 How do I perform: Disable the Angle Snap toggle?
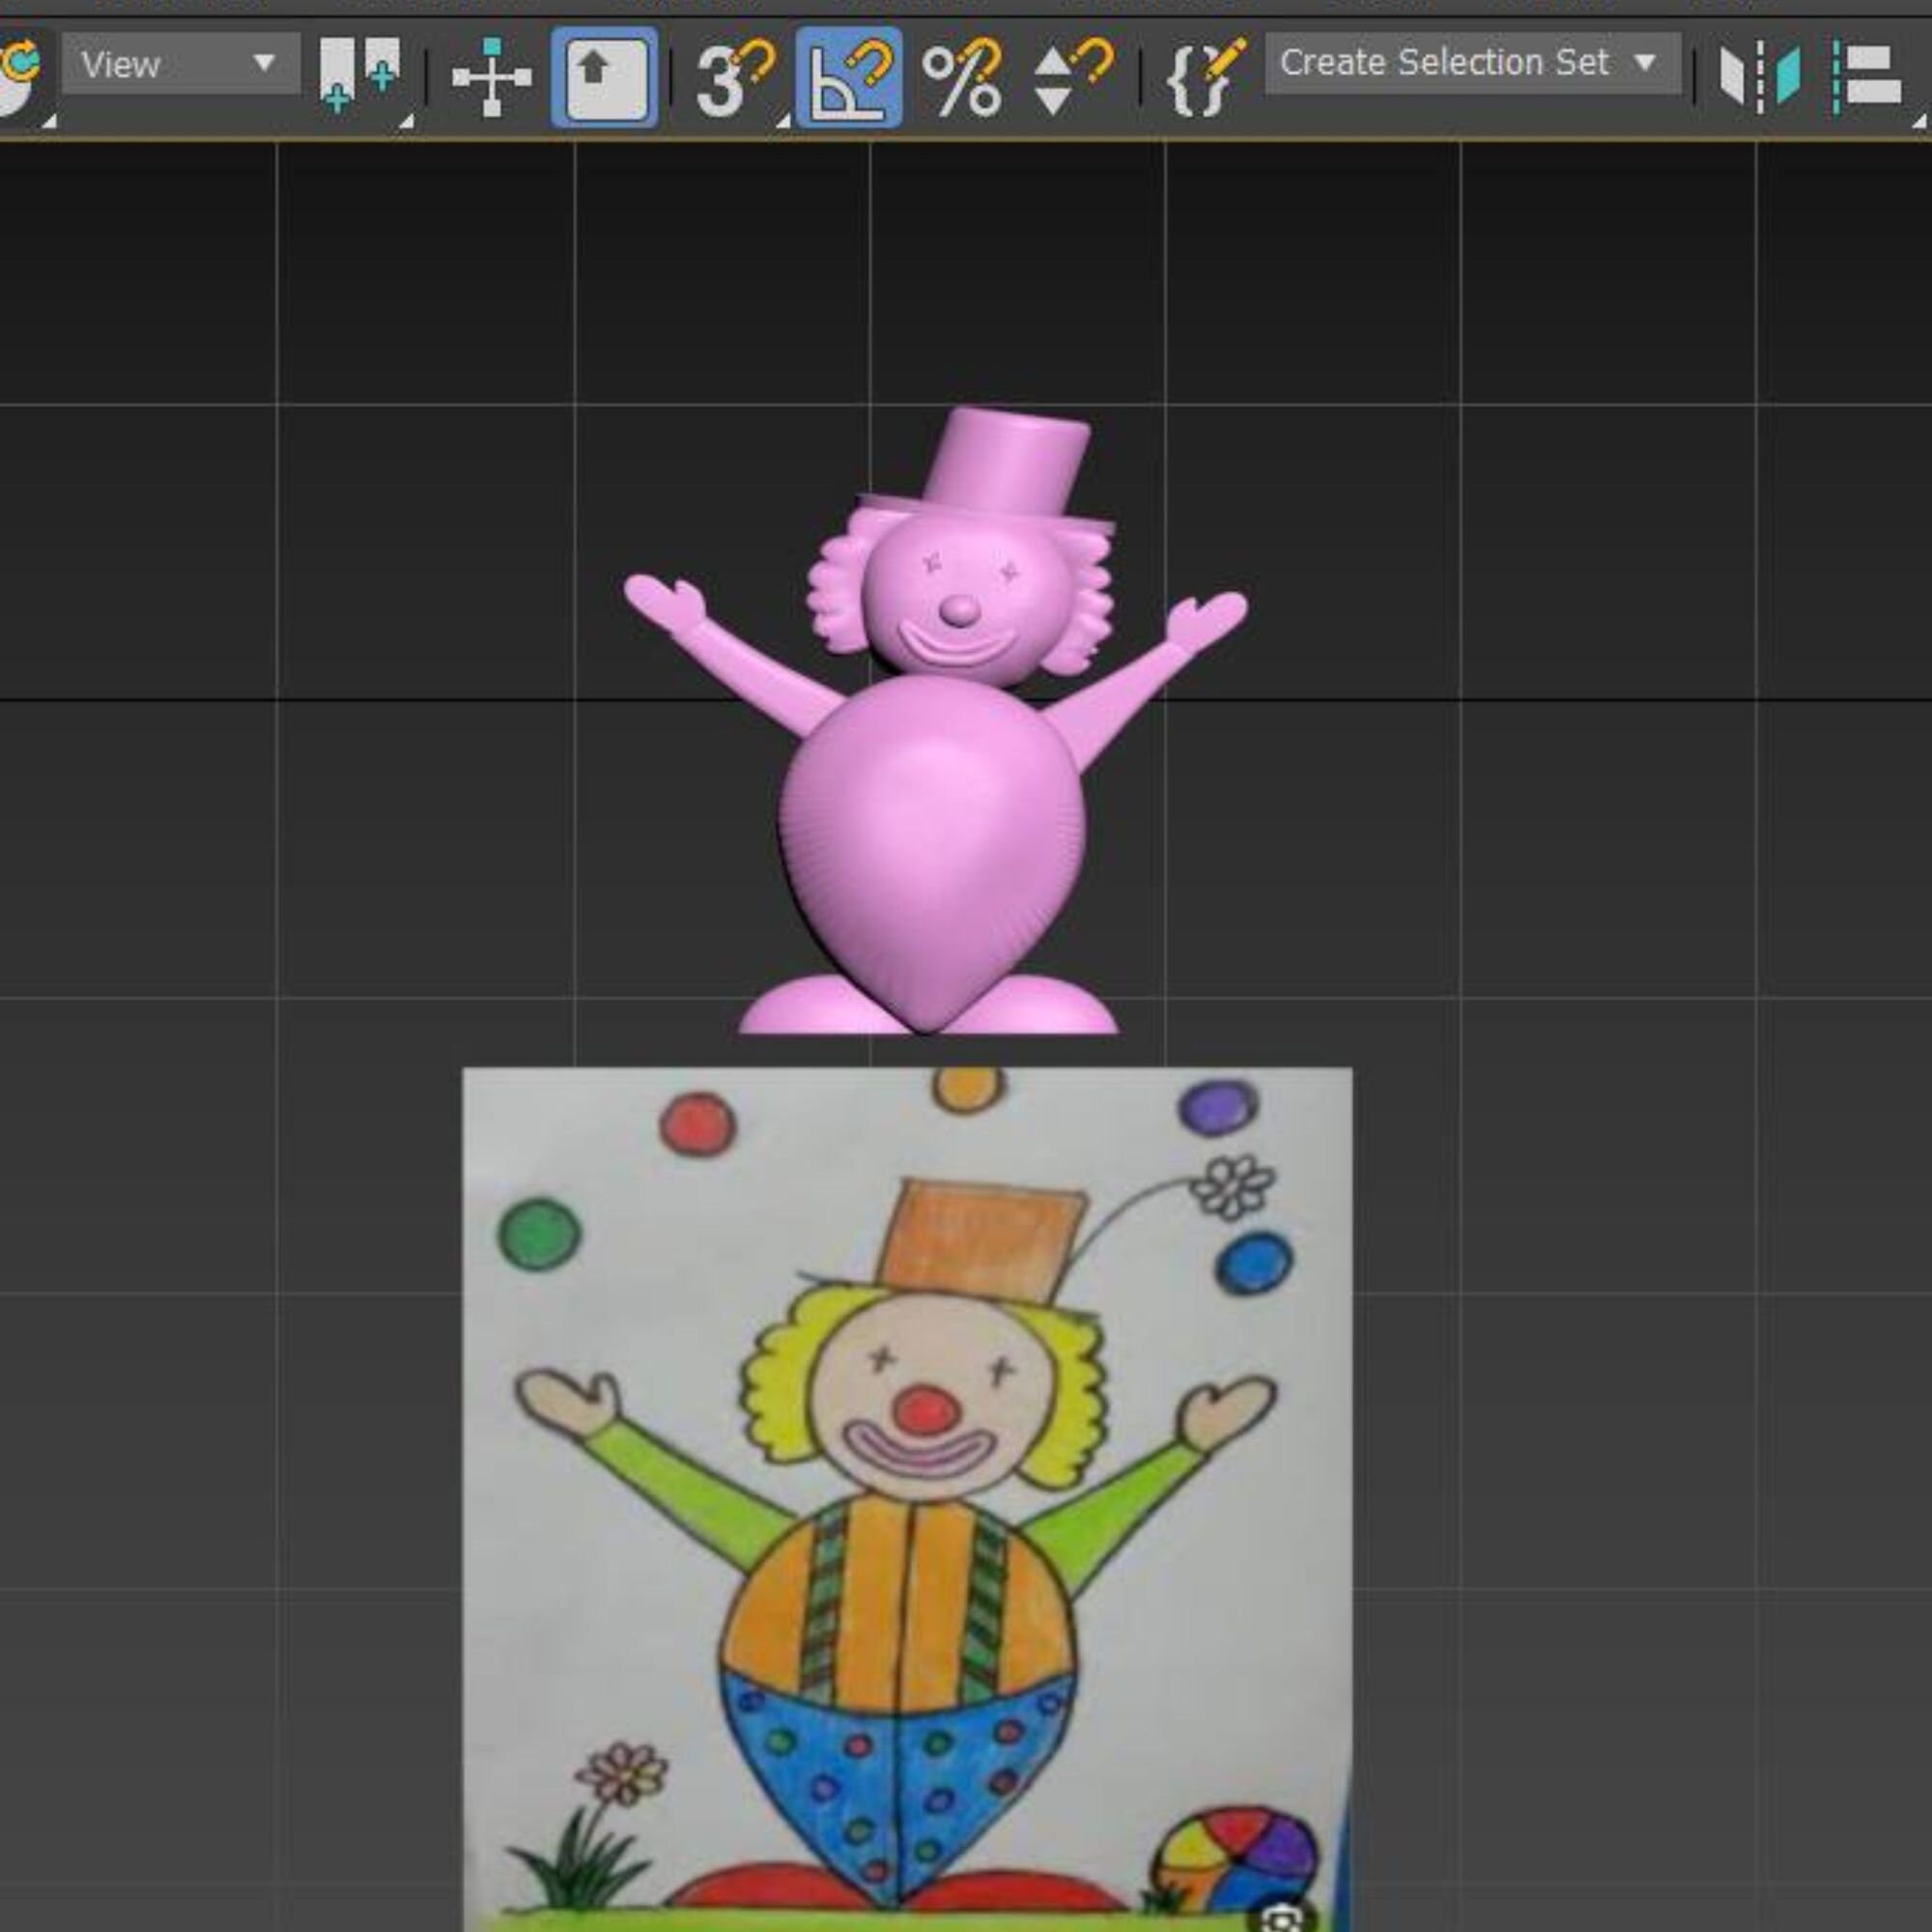[848, 77]
